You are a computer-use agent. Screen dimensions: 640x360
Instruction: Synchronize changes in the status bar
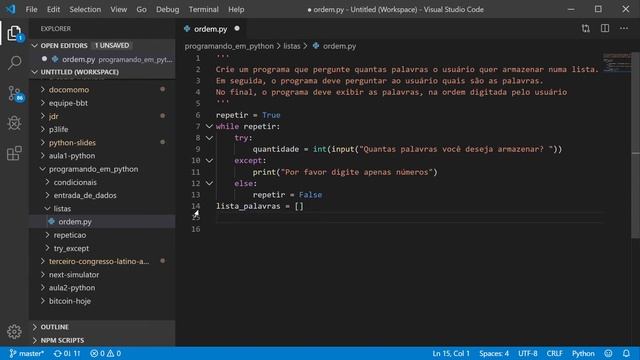pos(67,353)
